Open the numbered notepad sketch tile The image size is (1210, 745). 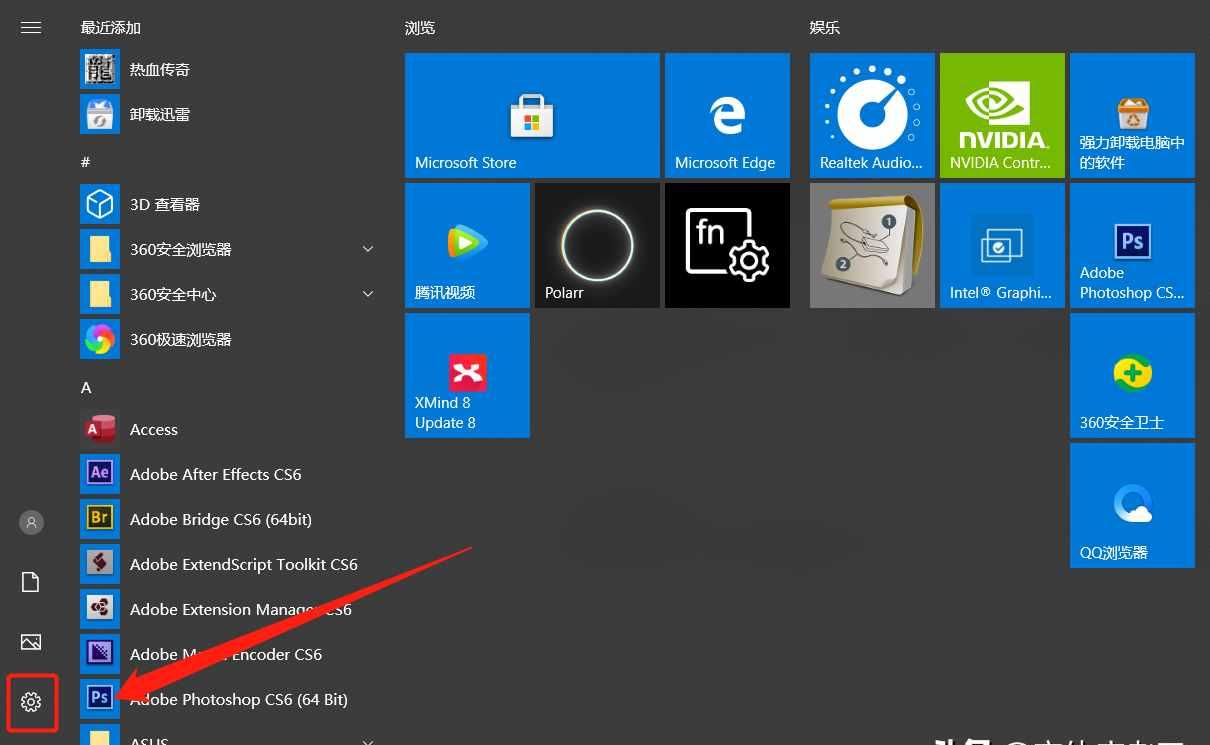872,245
